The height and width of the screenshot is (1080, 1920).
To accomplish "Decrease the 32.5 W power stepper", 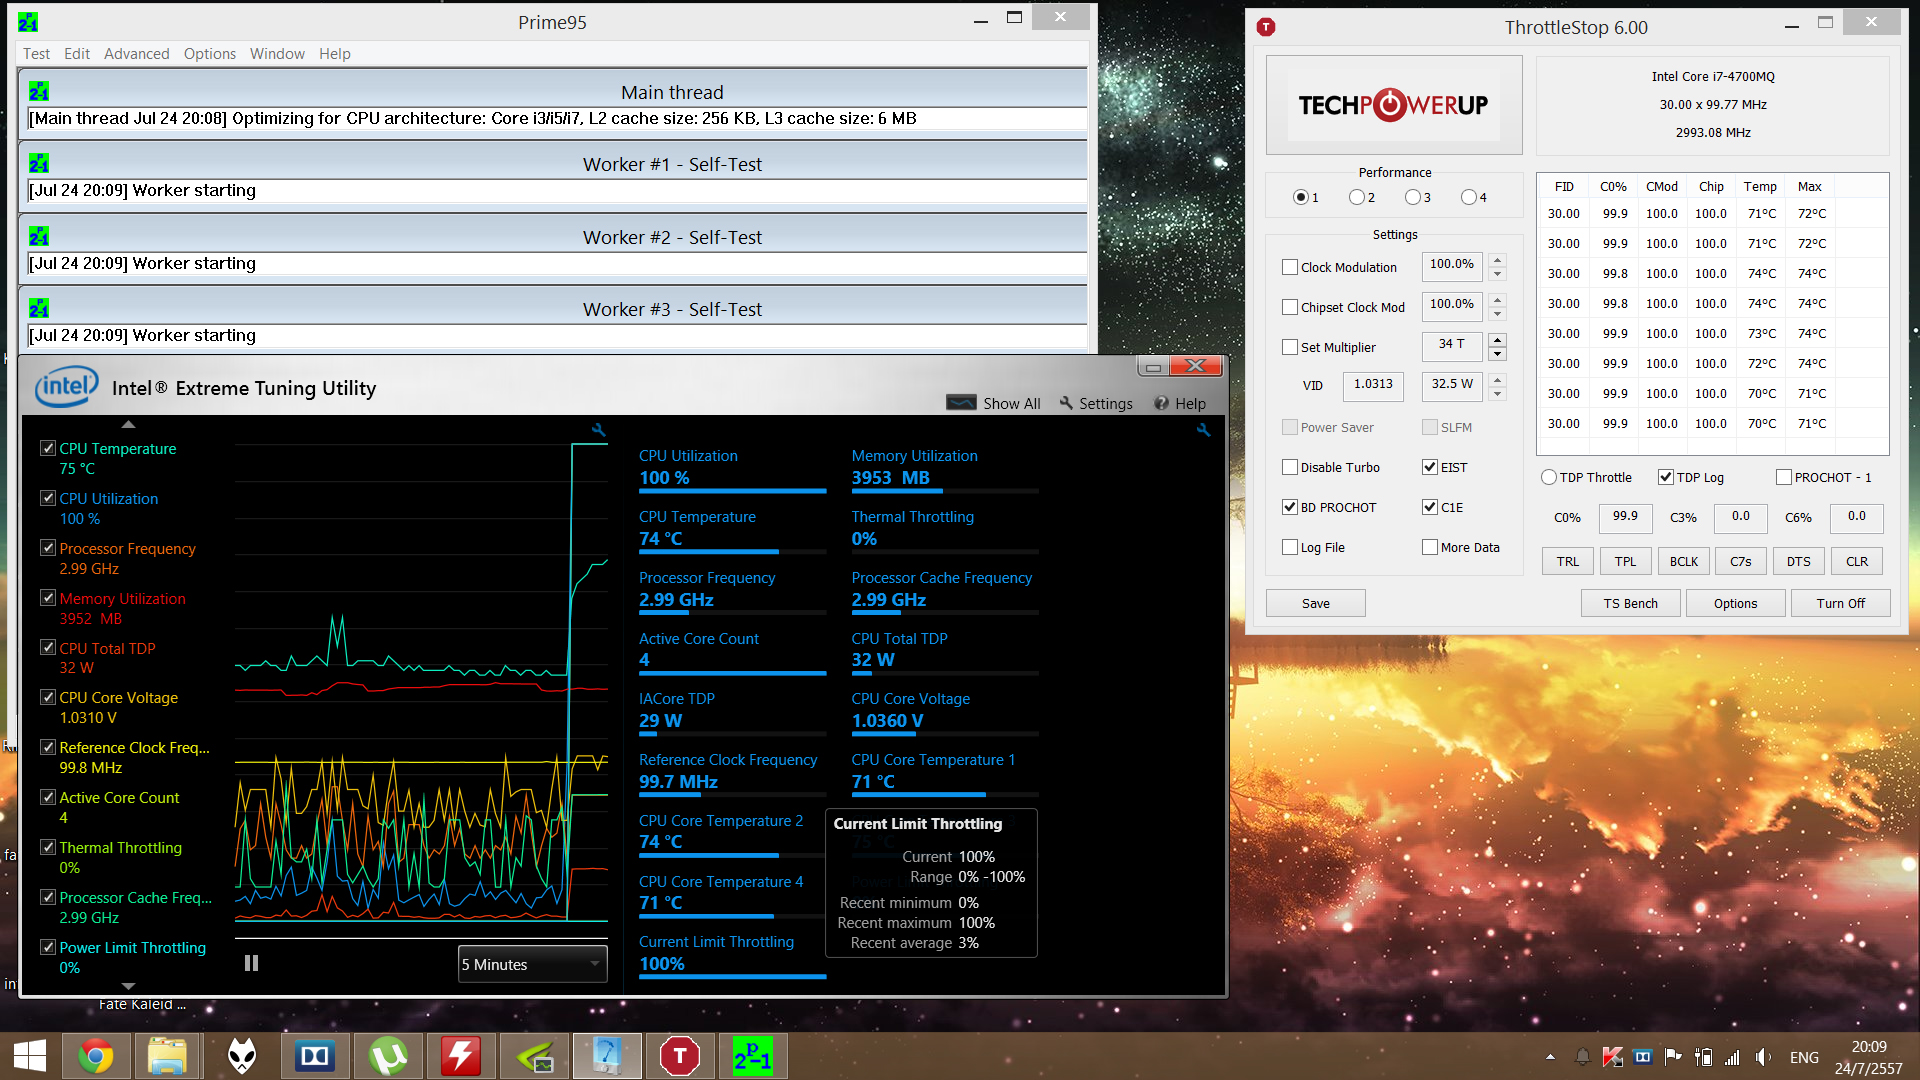I will coord(1497,394).
